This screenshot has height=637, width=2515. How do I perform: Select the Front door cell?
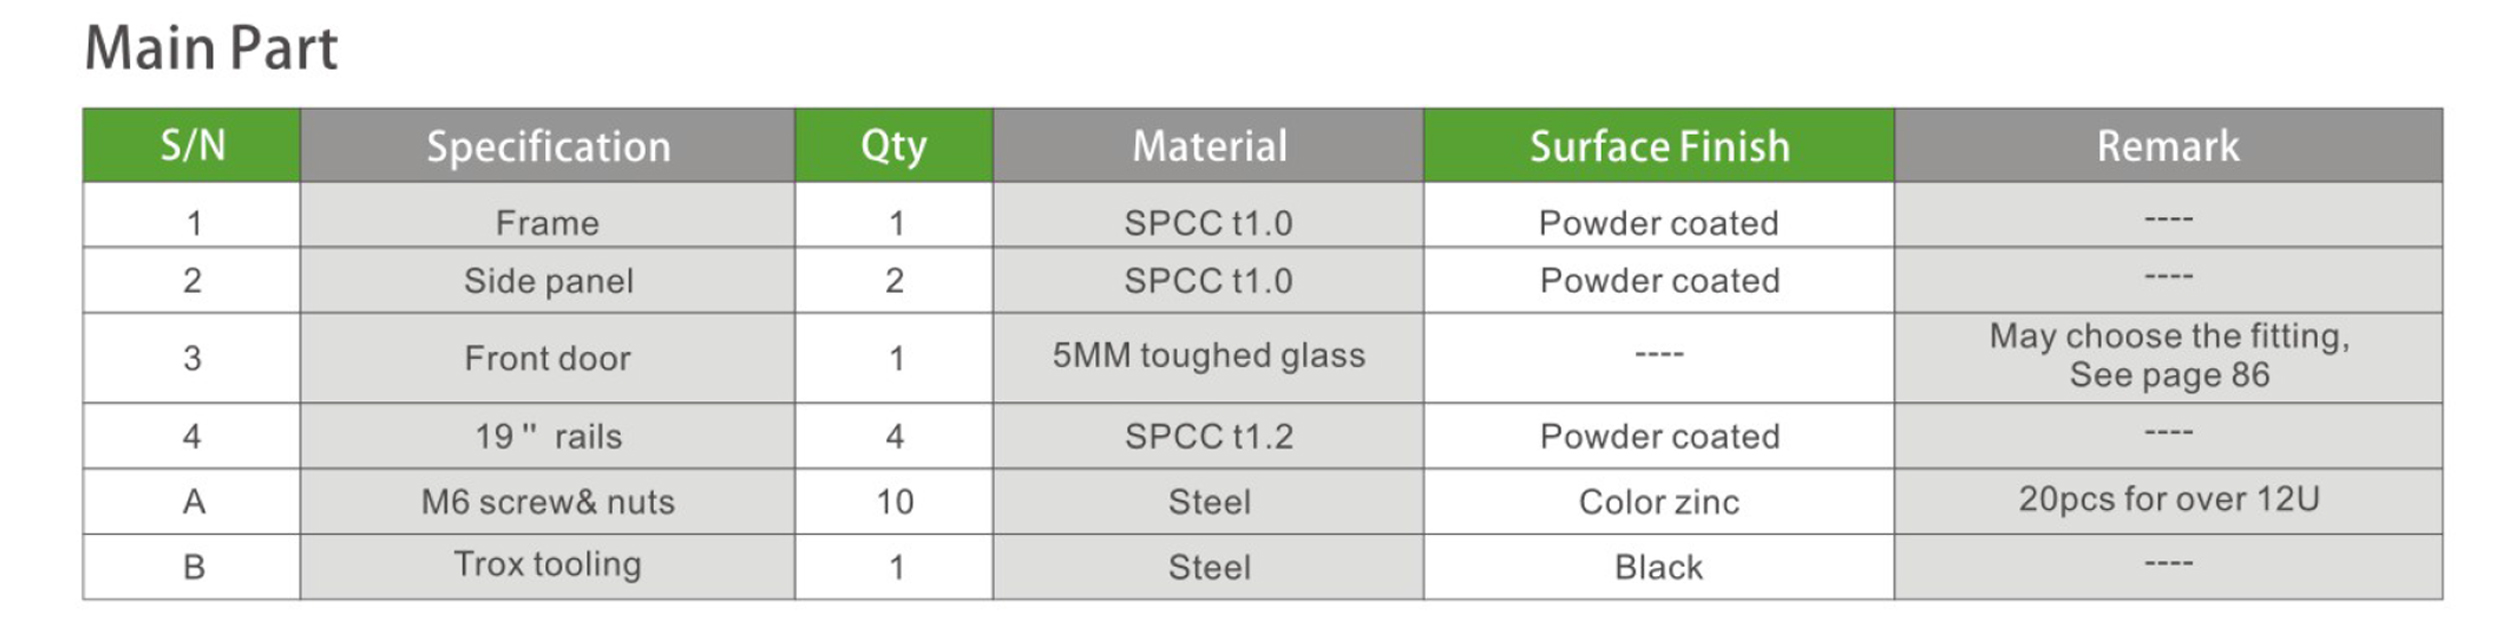tap(547, 358)
